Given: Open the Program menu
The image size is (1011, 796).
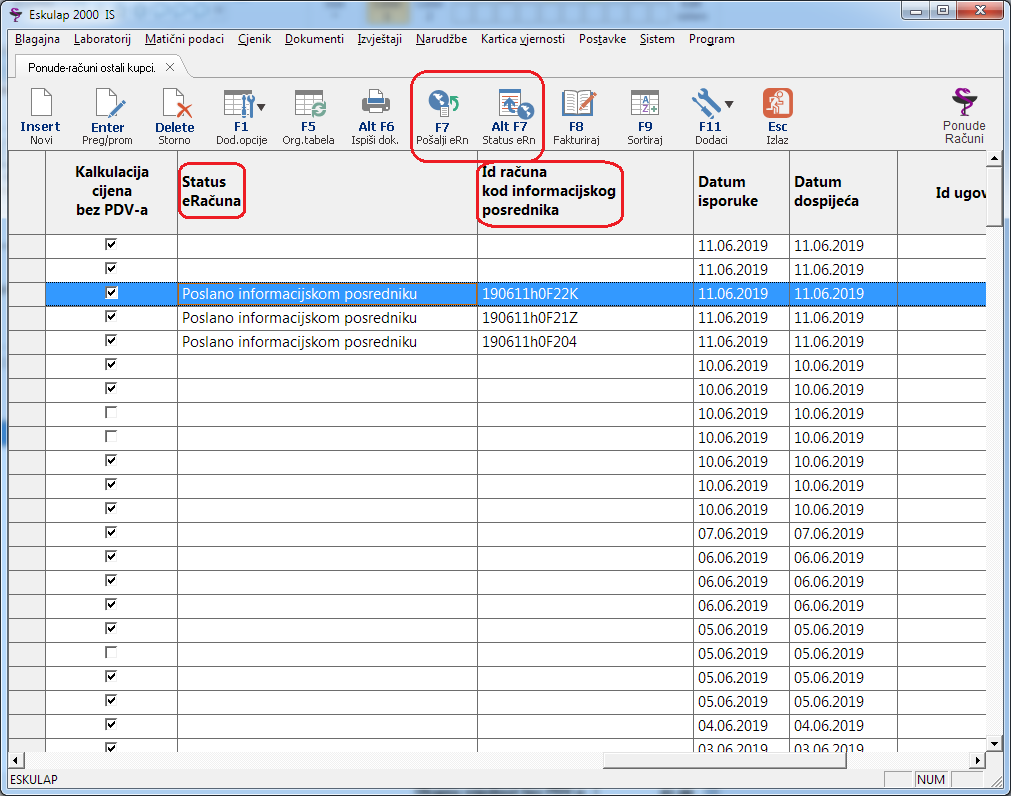Looking at the screenshot, I should (712, 39).
